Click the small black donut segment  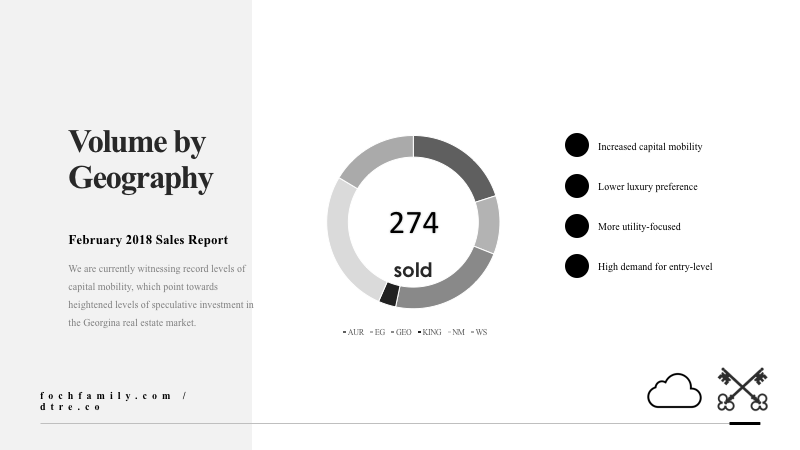pyautogui.click(x=389, y=294)
